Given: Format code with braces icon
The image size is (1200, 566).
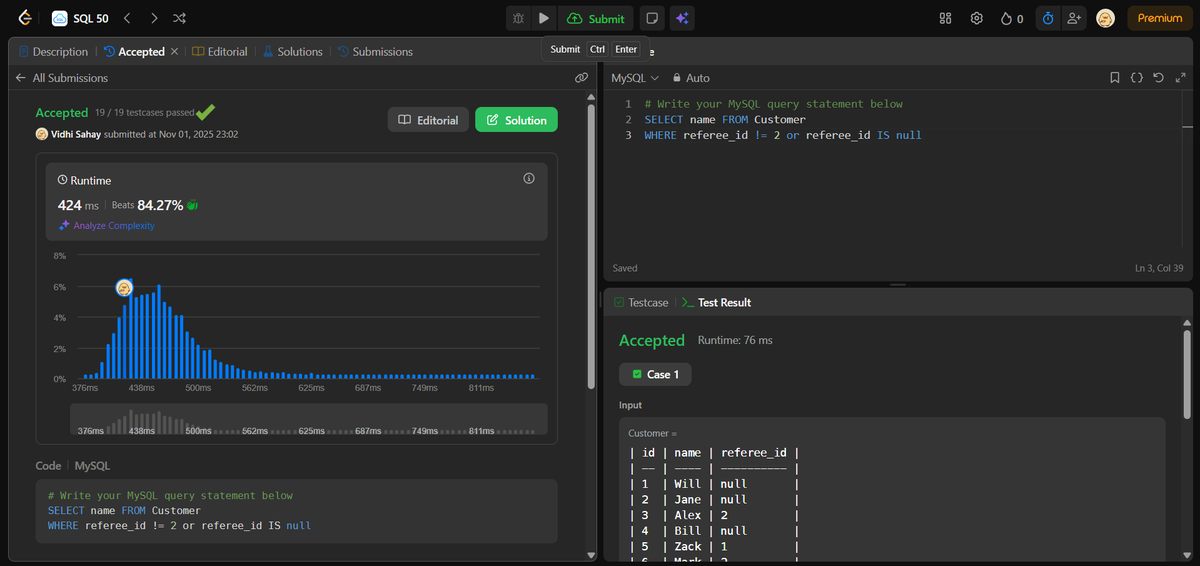Looking at the screenshot, I should (1137, 78).
